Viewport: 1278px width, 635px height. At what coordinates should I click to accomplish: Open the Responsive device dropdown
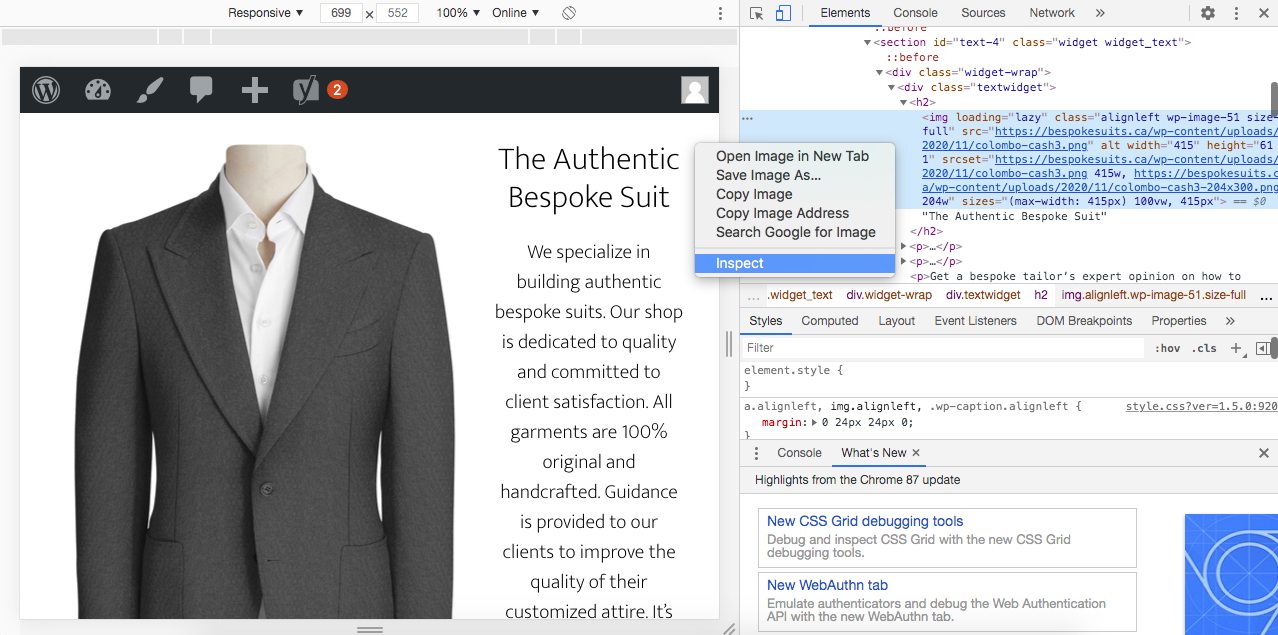pos(262,12)
